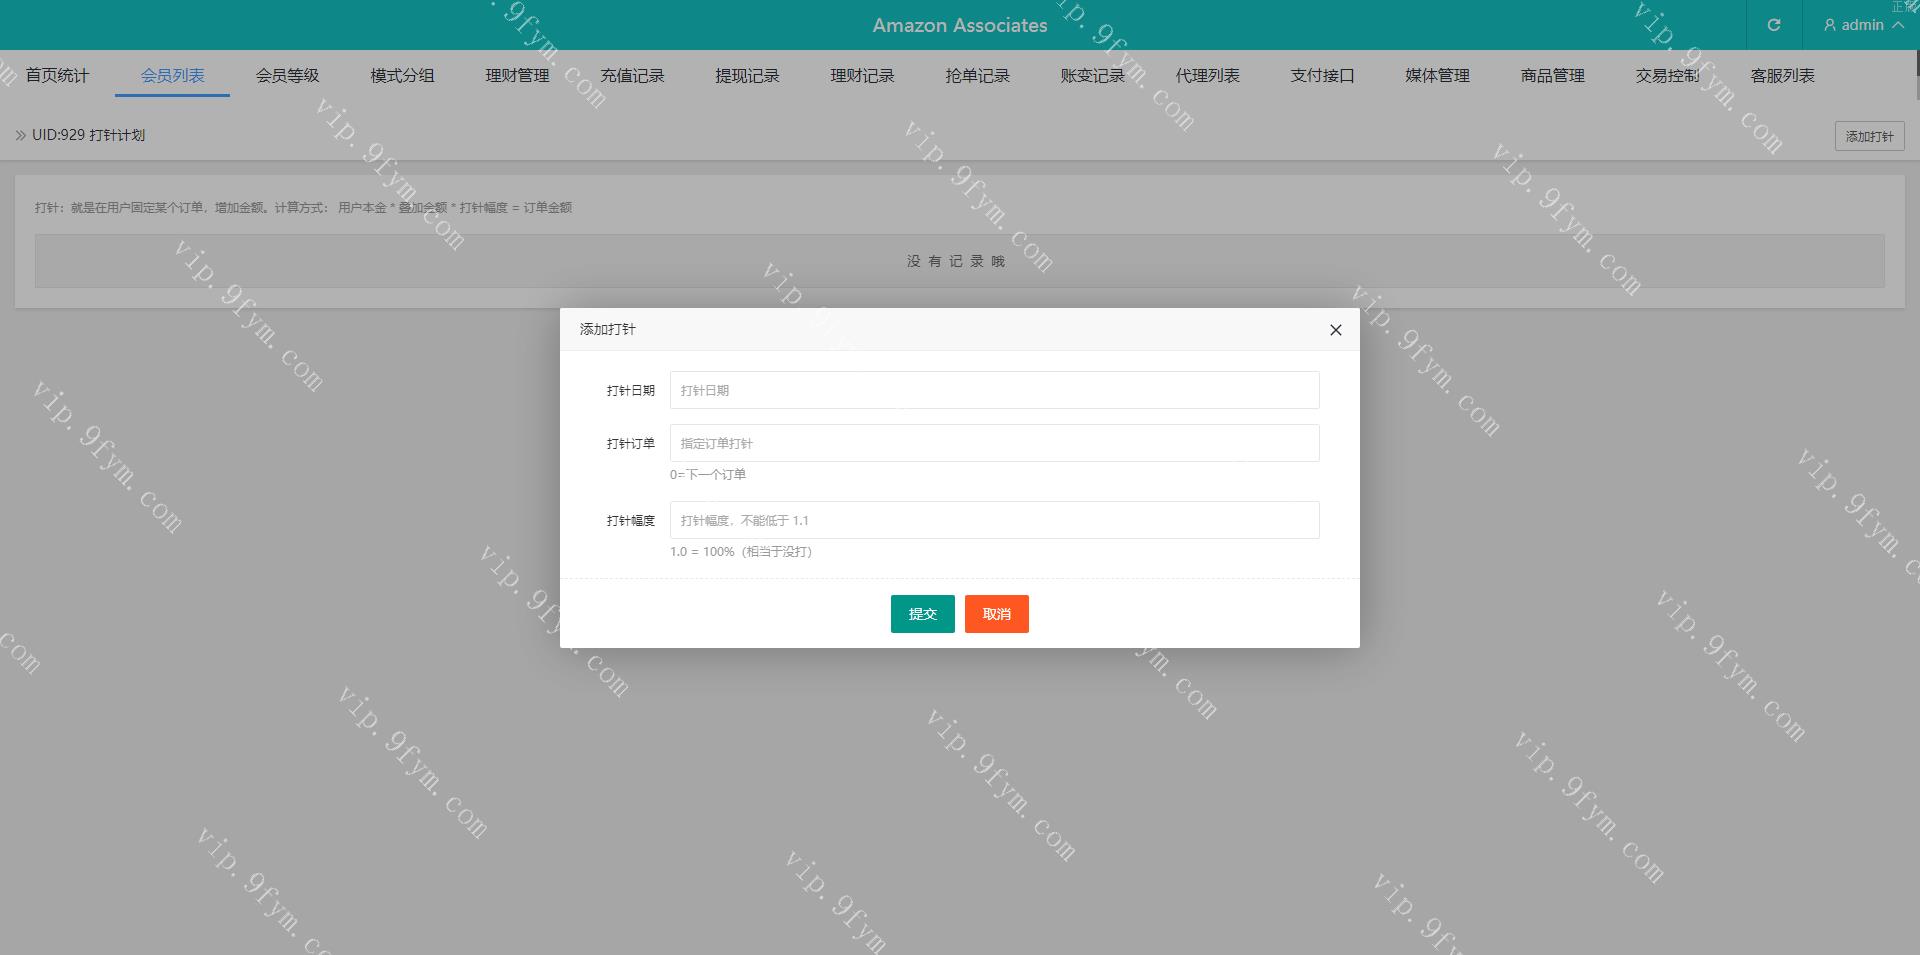
Task: Open the admin user dropdown menu
Action: (x=1862, y=25)
